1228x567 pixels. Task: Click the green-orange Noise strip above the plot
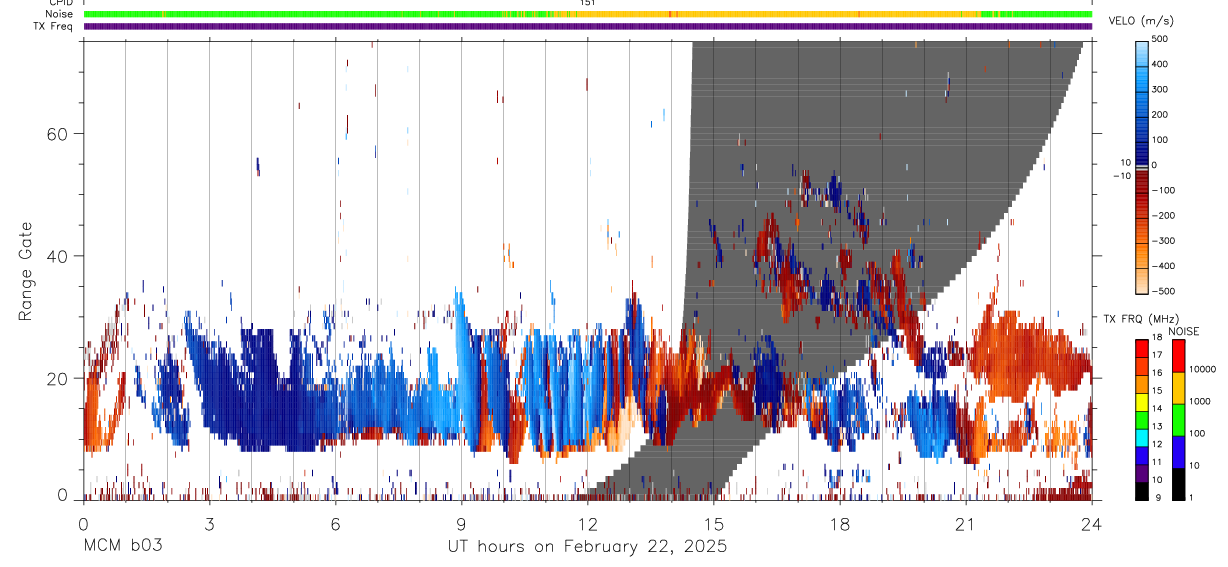point(588,14)
